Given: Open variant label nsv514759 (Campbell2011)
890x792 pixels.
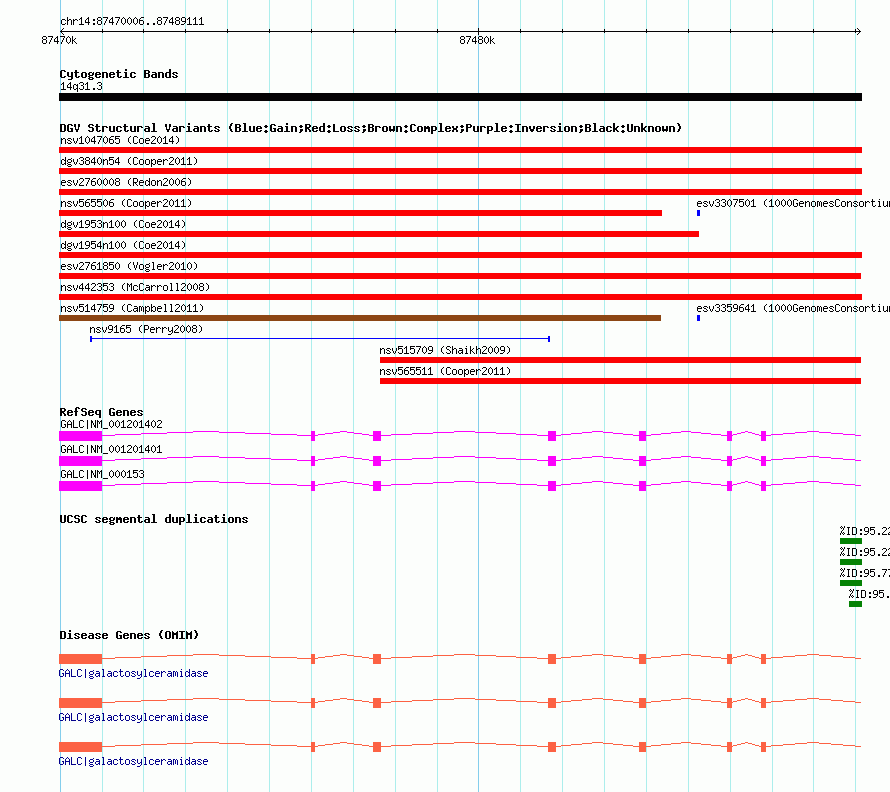Looking at the screenshot, I should (x=132, y=308).
